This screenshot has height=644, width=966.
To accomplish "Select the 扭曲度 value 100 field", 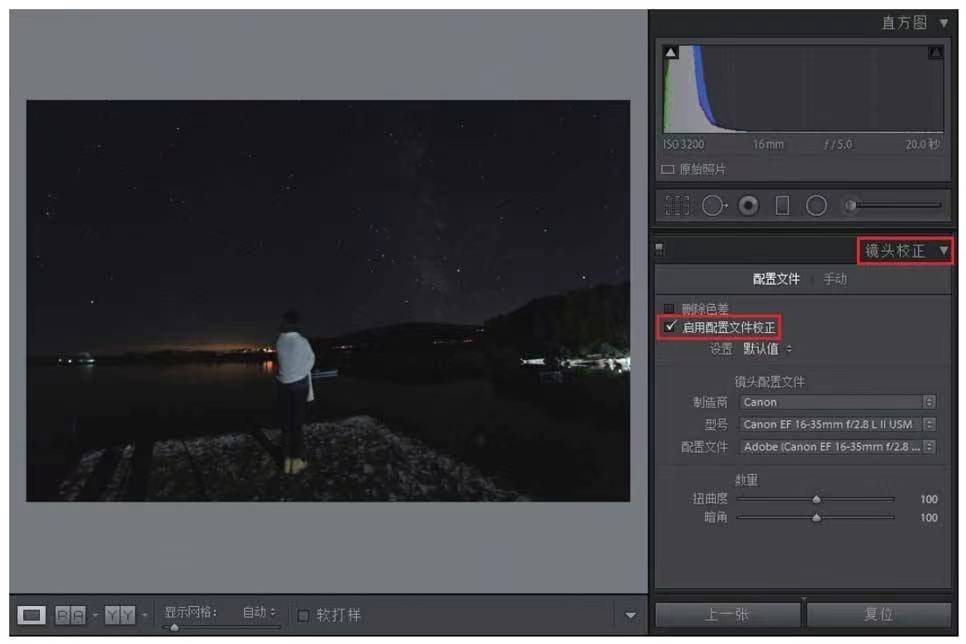I will click(928, 499).
